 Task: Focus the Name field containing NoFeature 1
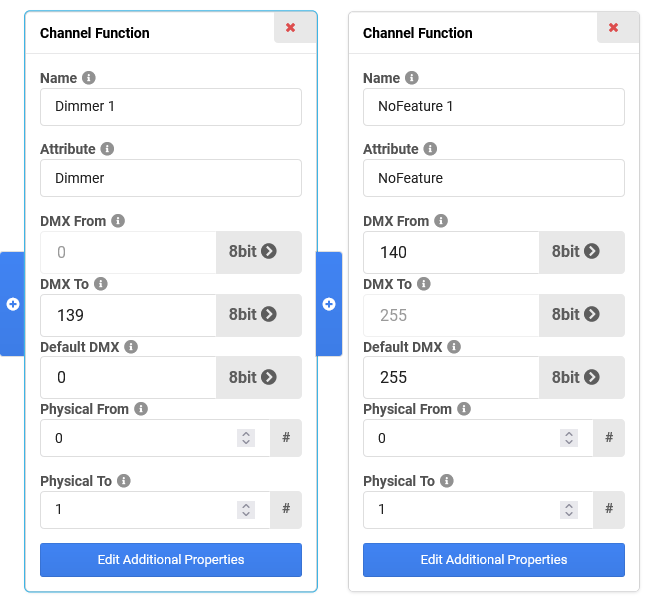(x=493, y=107)
